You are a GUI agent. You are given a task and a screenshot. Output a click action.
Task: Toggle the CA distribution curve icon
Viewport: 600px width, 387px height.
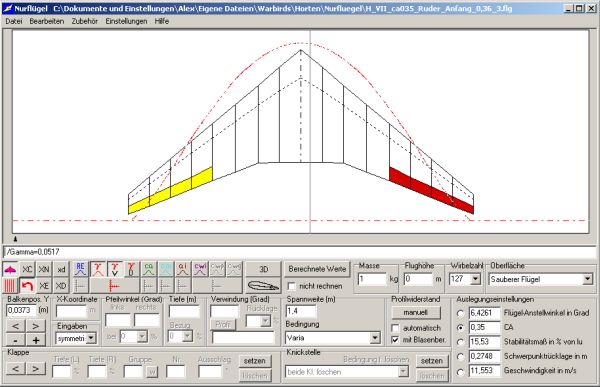[149, 269]
